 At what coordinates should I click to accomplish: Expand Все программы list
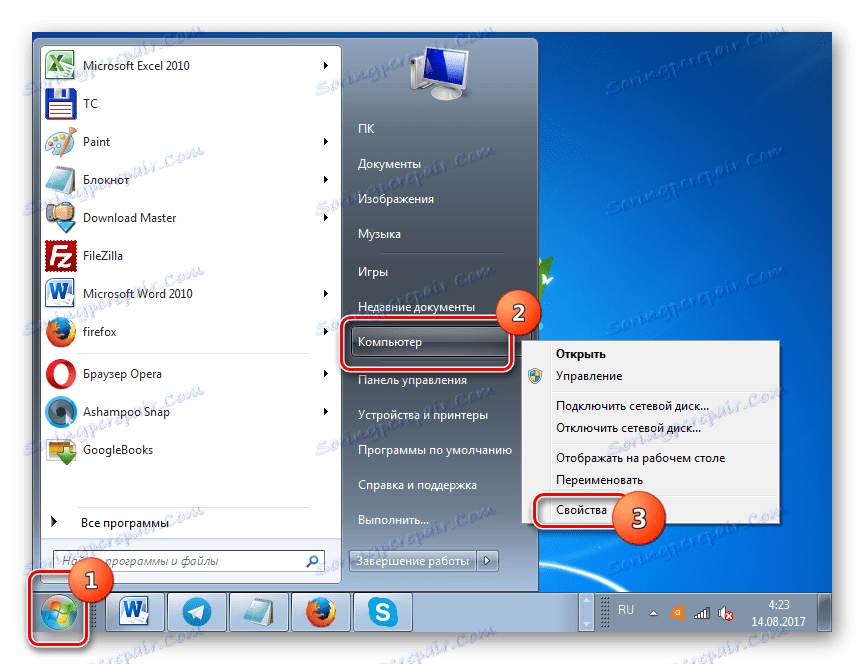pos(125,522)
